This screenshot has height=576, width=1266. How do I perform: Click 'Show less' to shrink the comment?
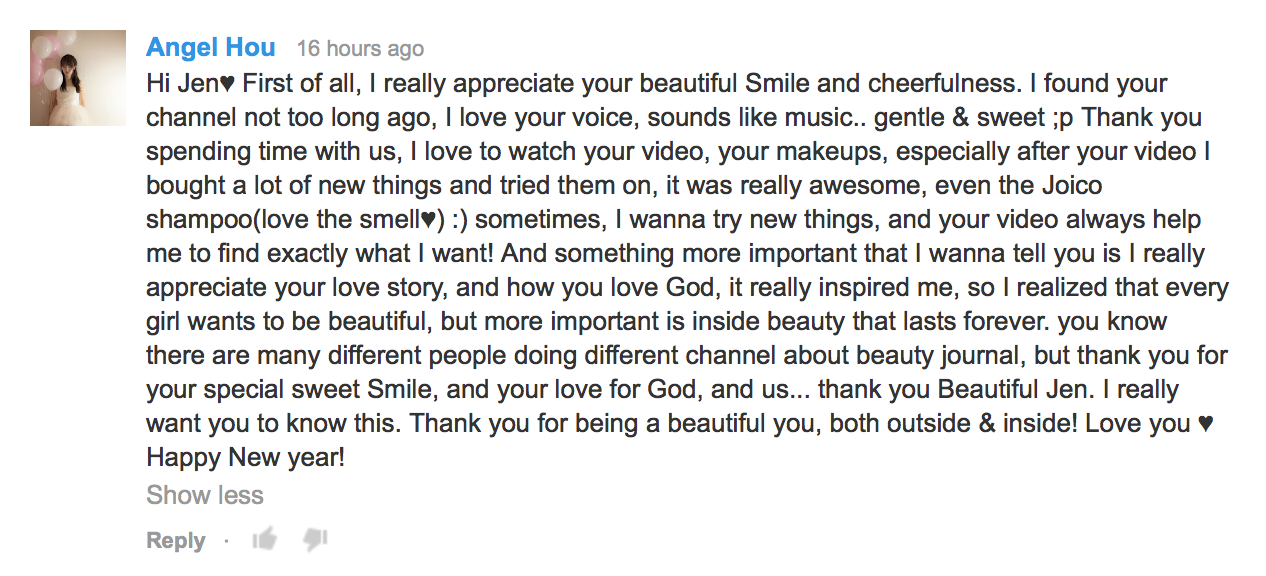click(205, 495)
